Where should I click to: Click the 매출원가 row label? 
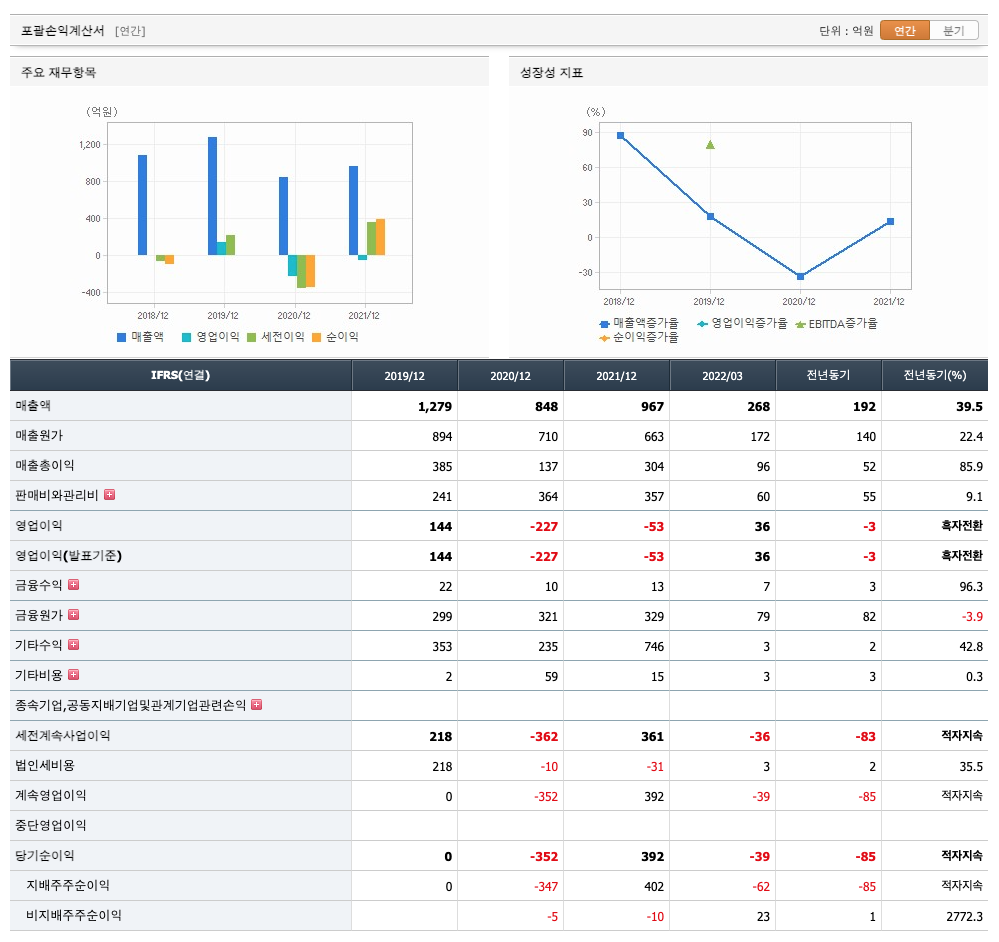[39, 436]
